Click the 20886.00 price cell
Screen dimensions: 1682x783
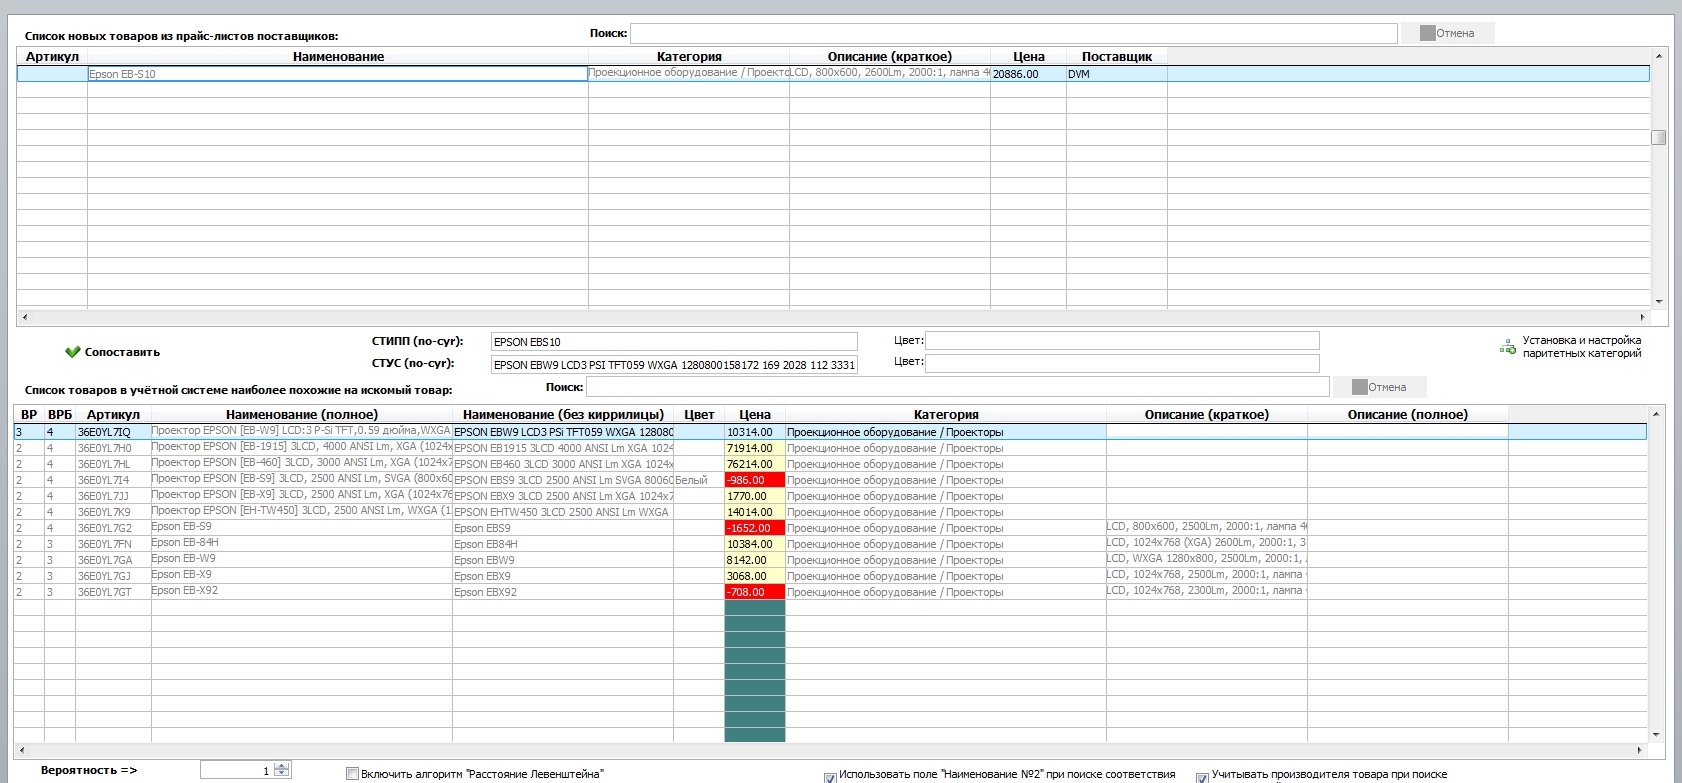1028,74
